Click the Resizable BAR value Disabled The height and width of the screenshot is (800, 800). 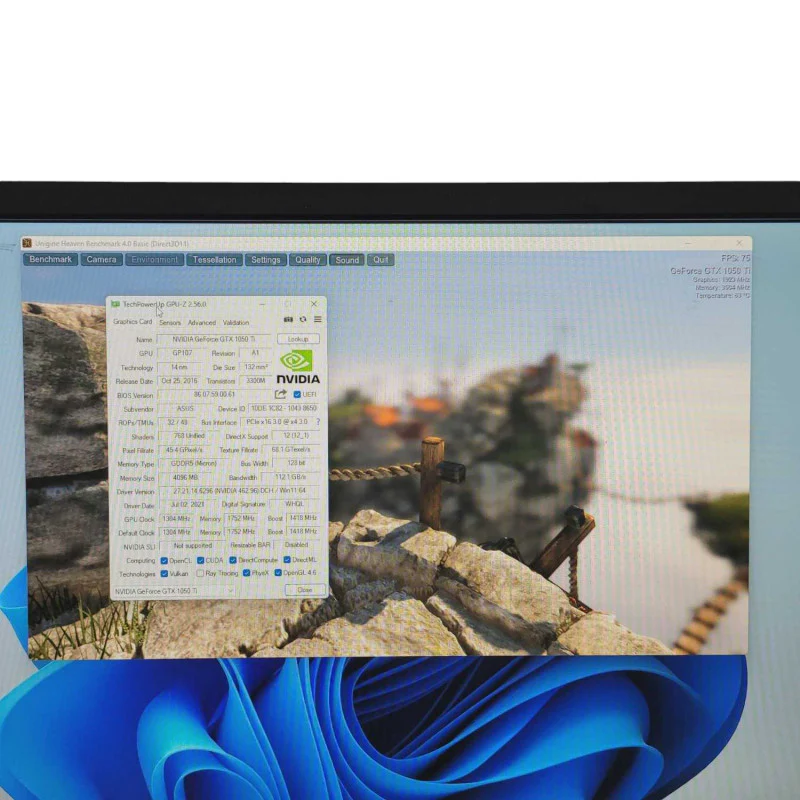(x=296, y=545)
